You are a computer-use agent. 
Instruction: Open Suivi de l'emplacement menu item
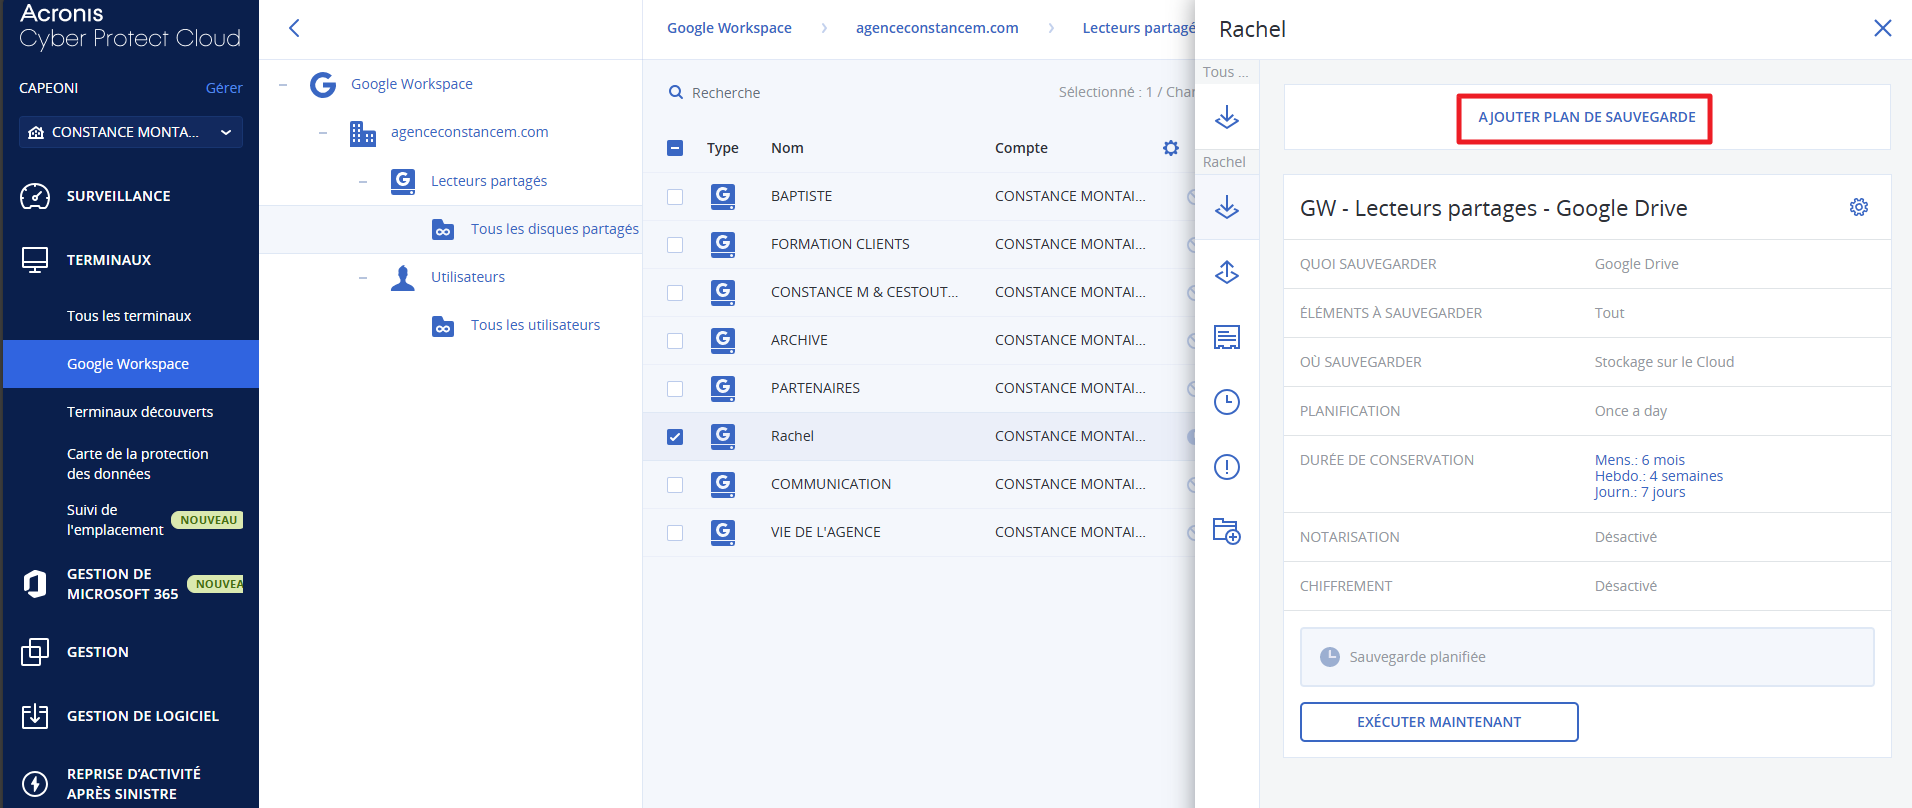(x=115, y=520)
